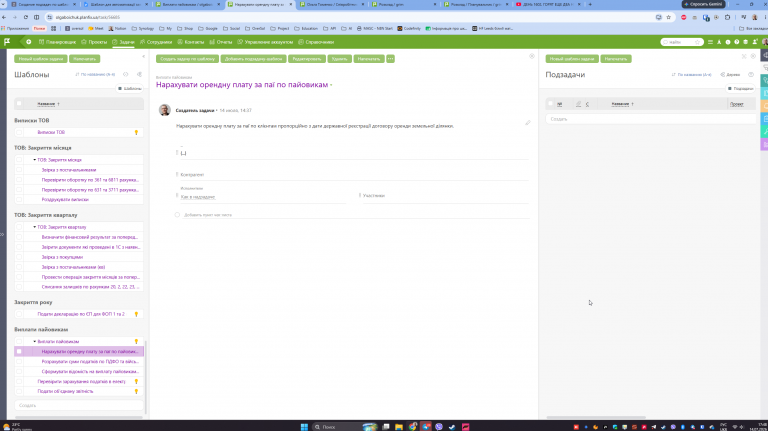This screenshot has height=431, width=768.
Task: Click the Planfix flag logo in the green bar
Action: pyautogui.click(x=7, y=42)
